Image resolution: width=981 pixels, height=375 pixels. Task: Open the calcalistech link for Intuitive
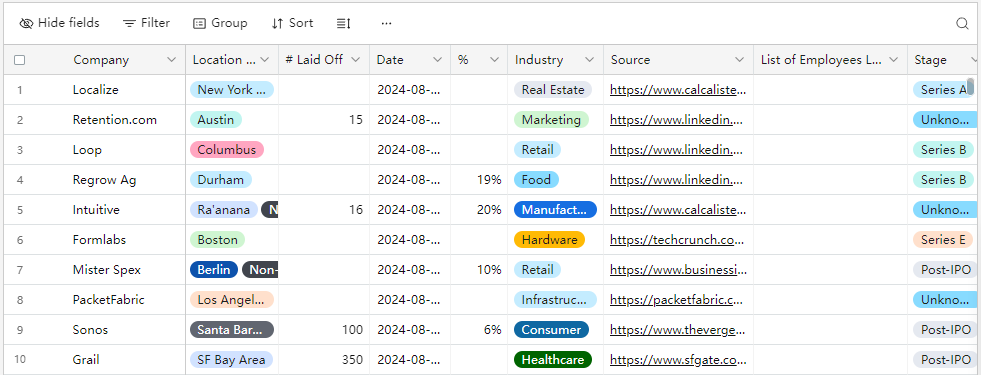(x=678, y=210)
